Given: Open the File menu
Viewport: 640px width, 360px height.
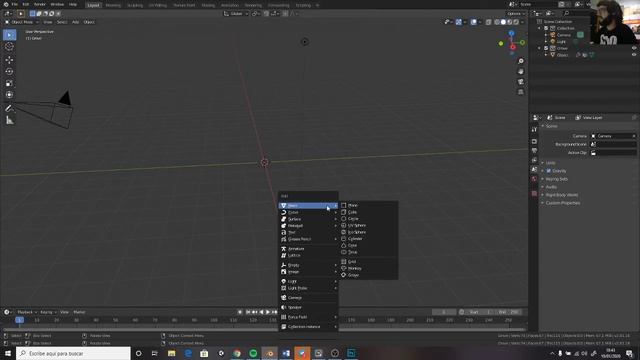Looking at the screenshot, I should click(x=15, y=4).
